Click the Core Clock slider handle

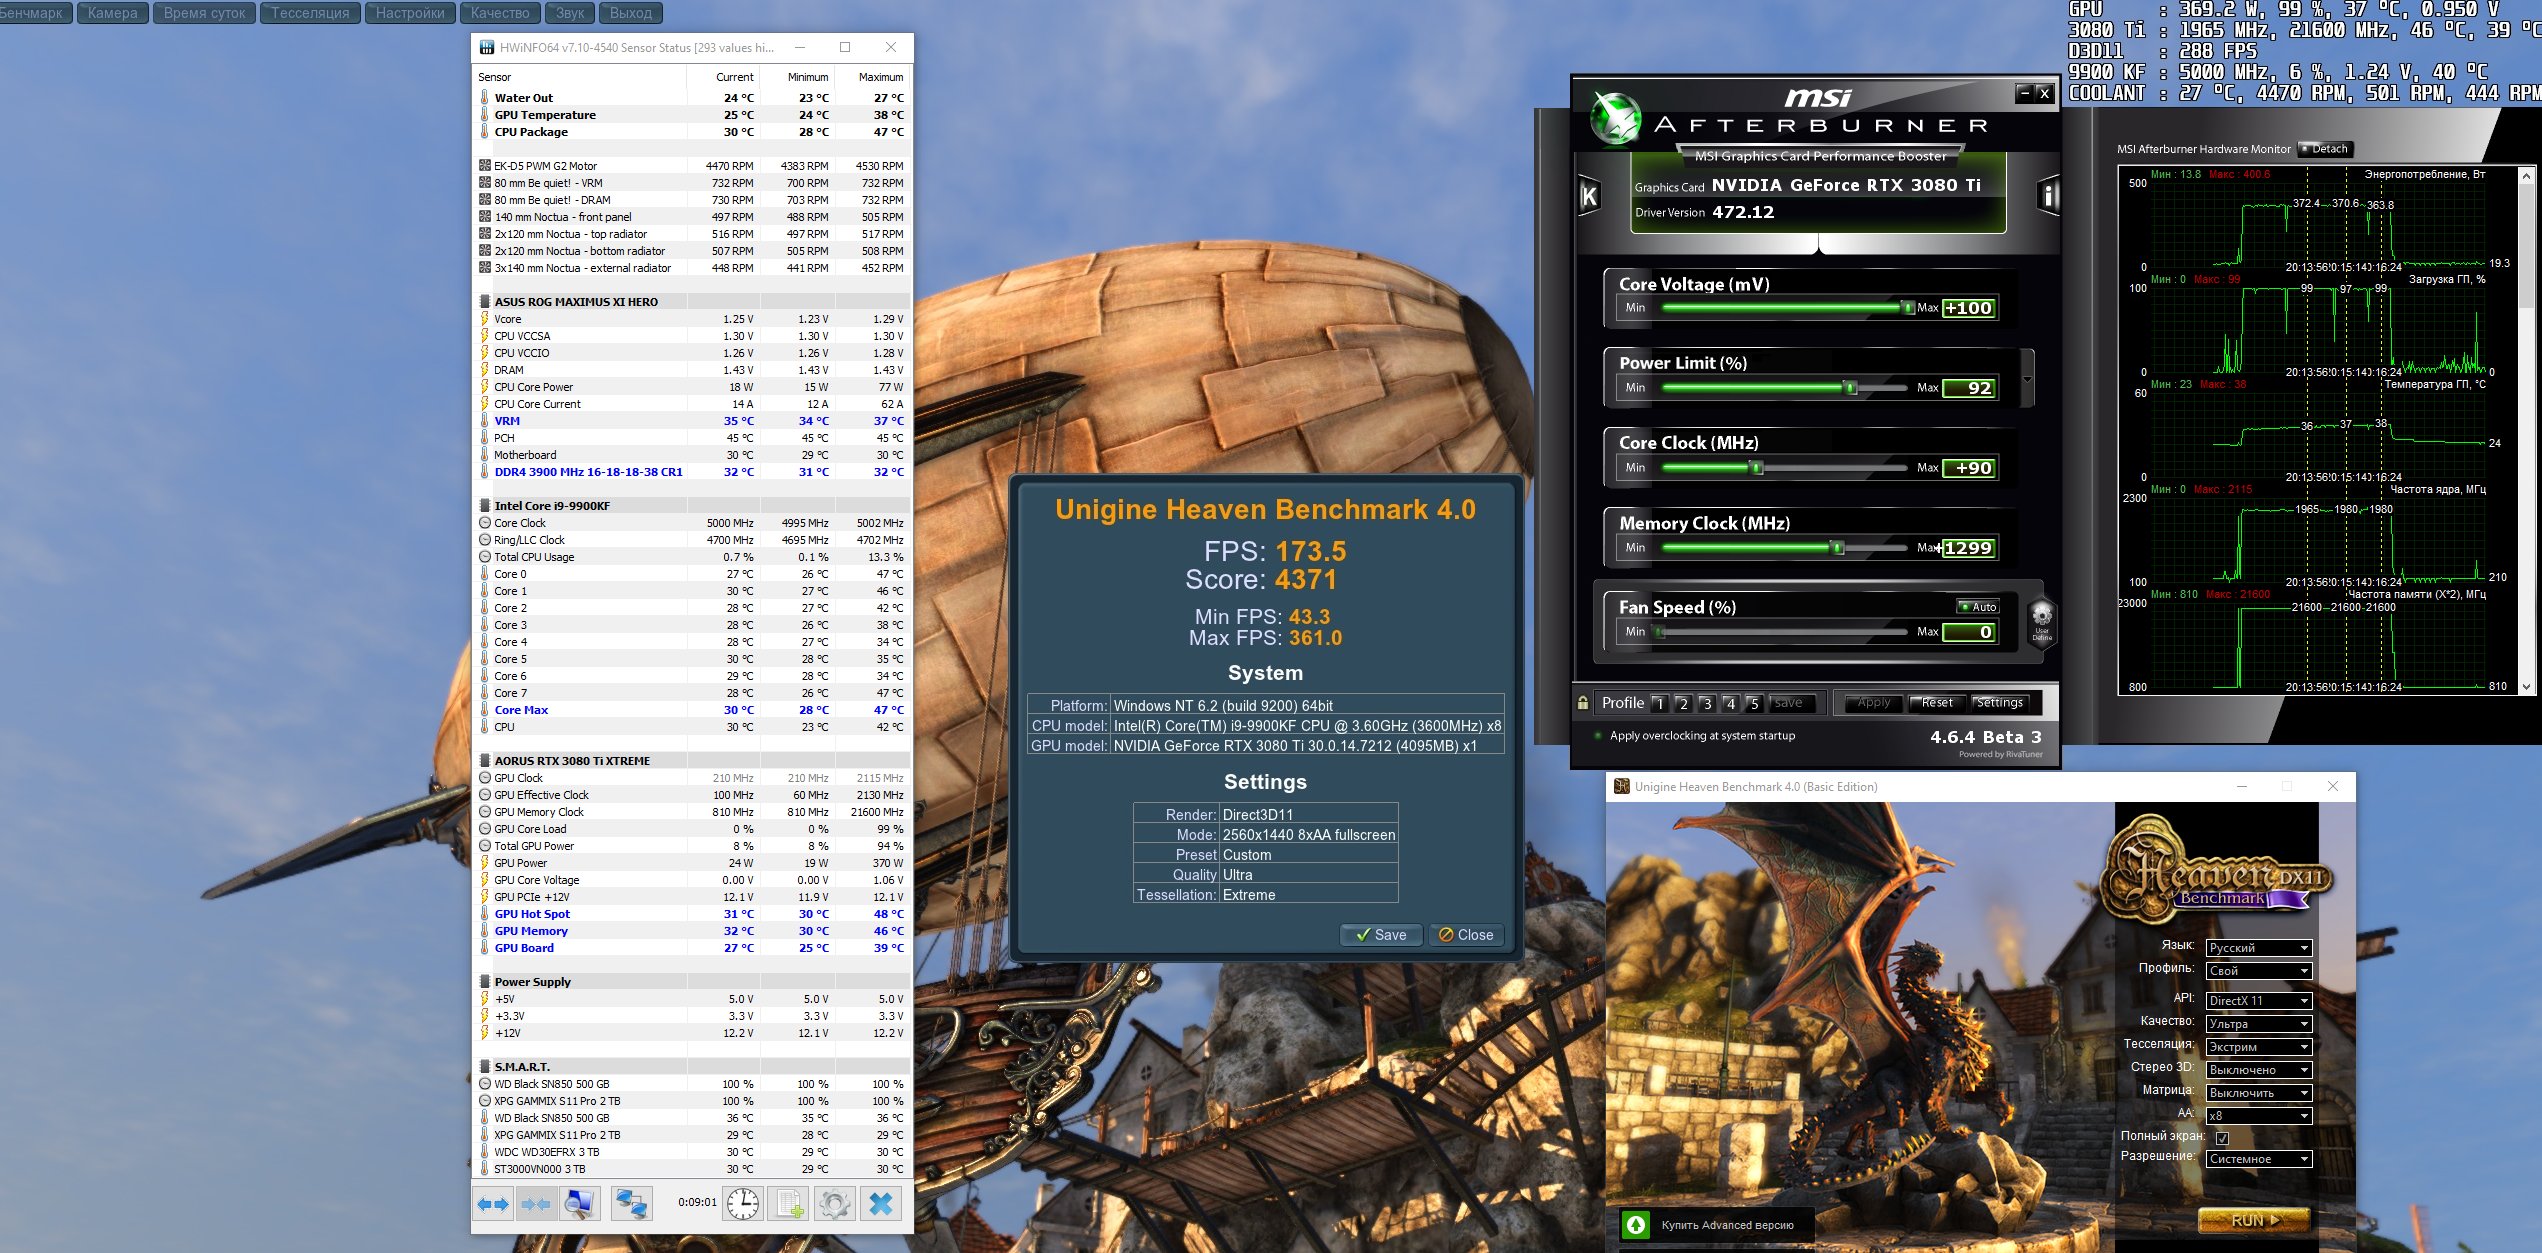point(1757,468)
